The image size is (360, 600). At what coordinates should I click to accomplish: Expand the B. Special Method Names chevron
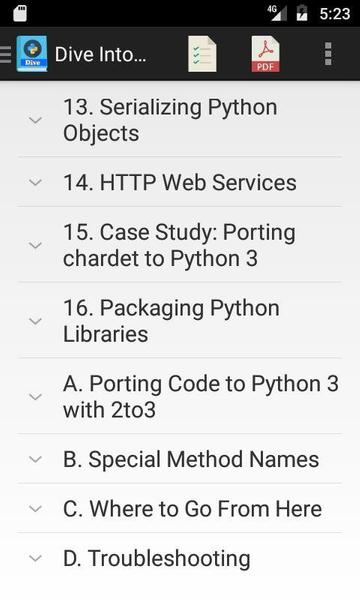[36, 459]
